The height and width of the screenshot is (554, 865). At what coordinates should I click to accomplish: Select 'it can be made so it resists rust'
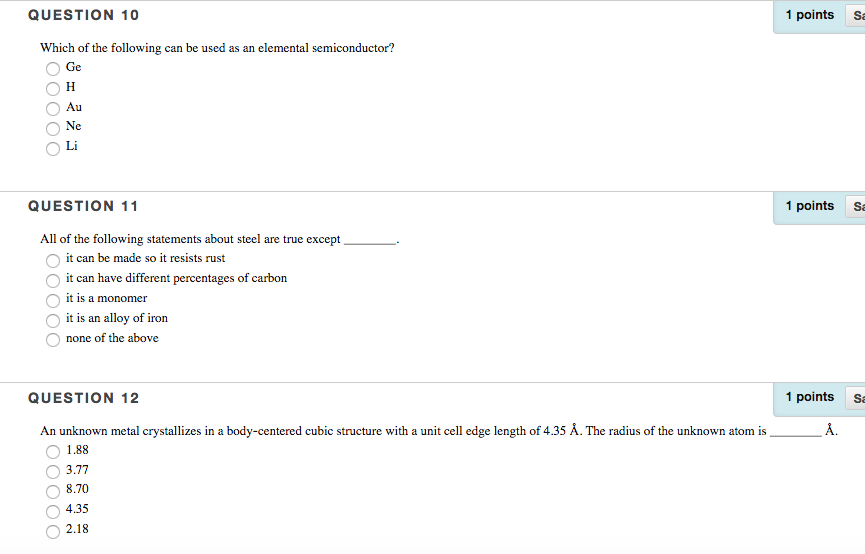(53, 260)
